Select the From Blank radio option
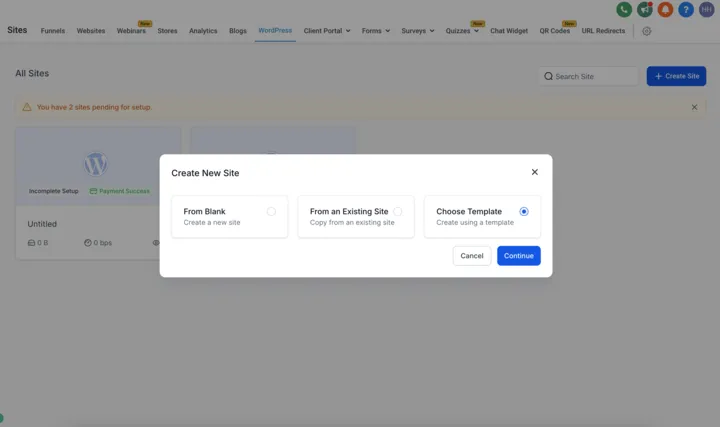Image resolution: width=720 pixels, height=427 pixels. [x=271, y=211]
